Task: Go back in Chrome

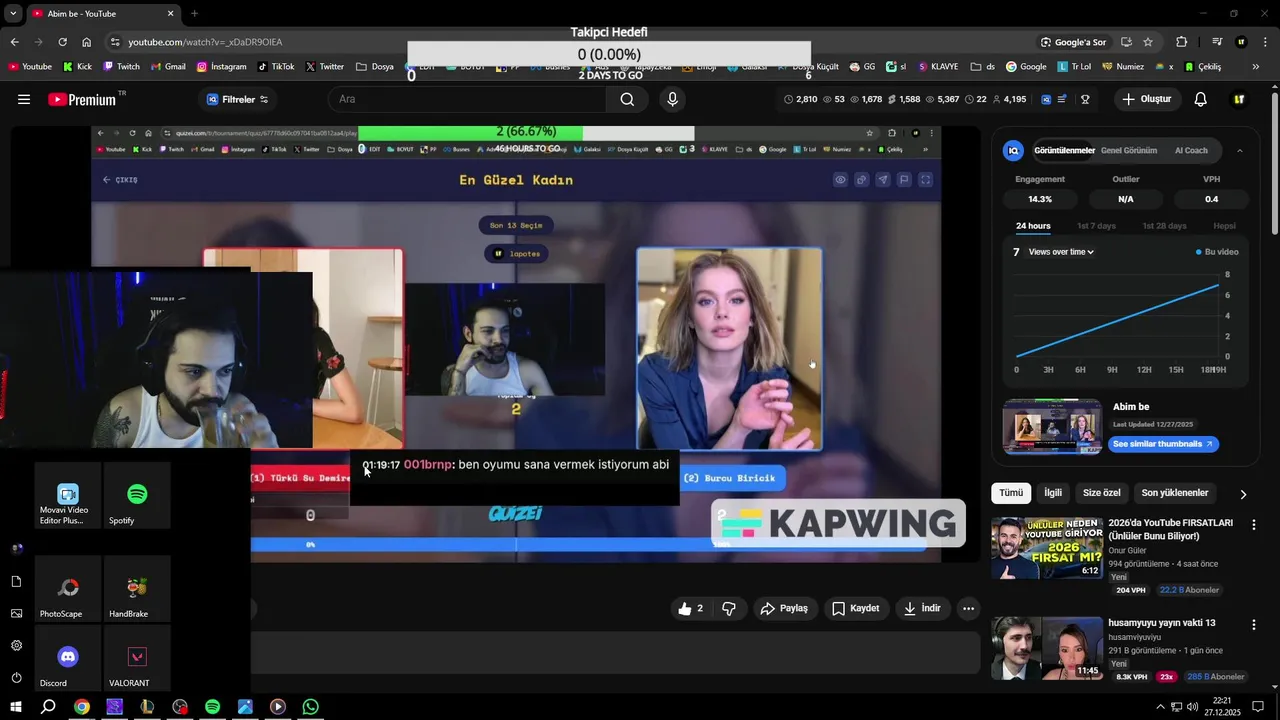Action: [x=14, y=42]
